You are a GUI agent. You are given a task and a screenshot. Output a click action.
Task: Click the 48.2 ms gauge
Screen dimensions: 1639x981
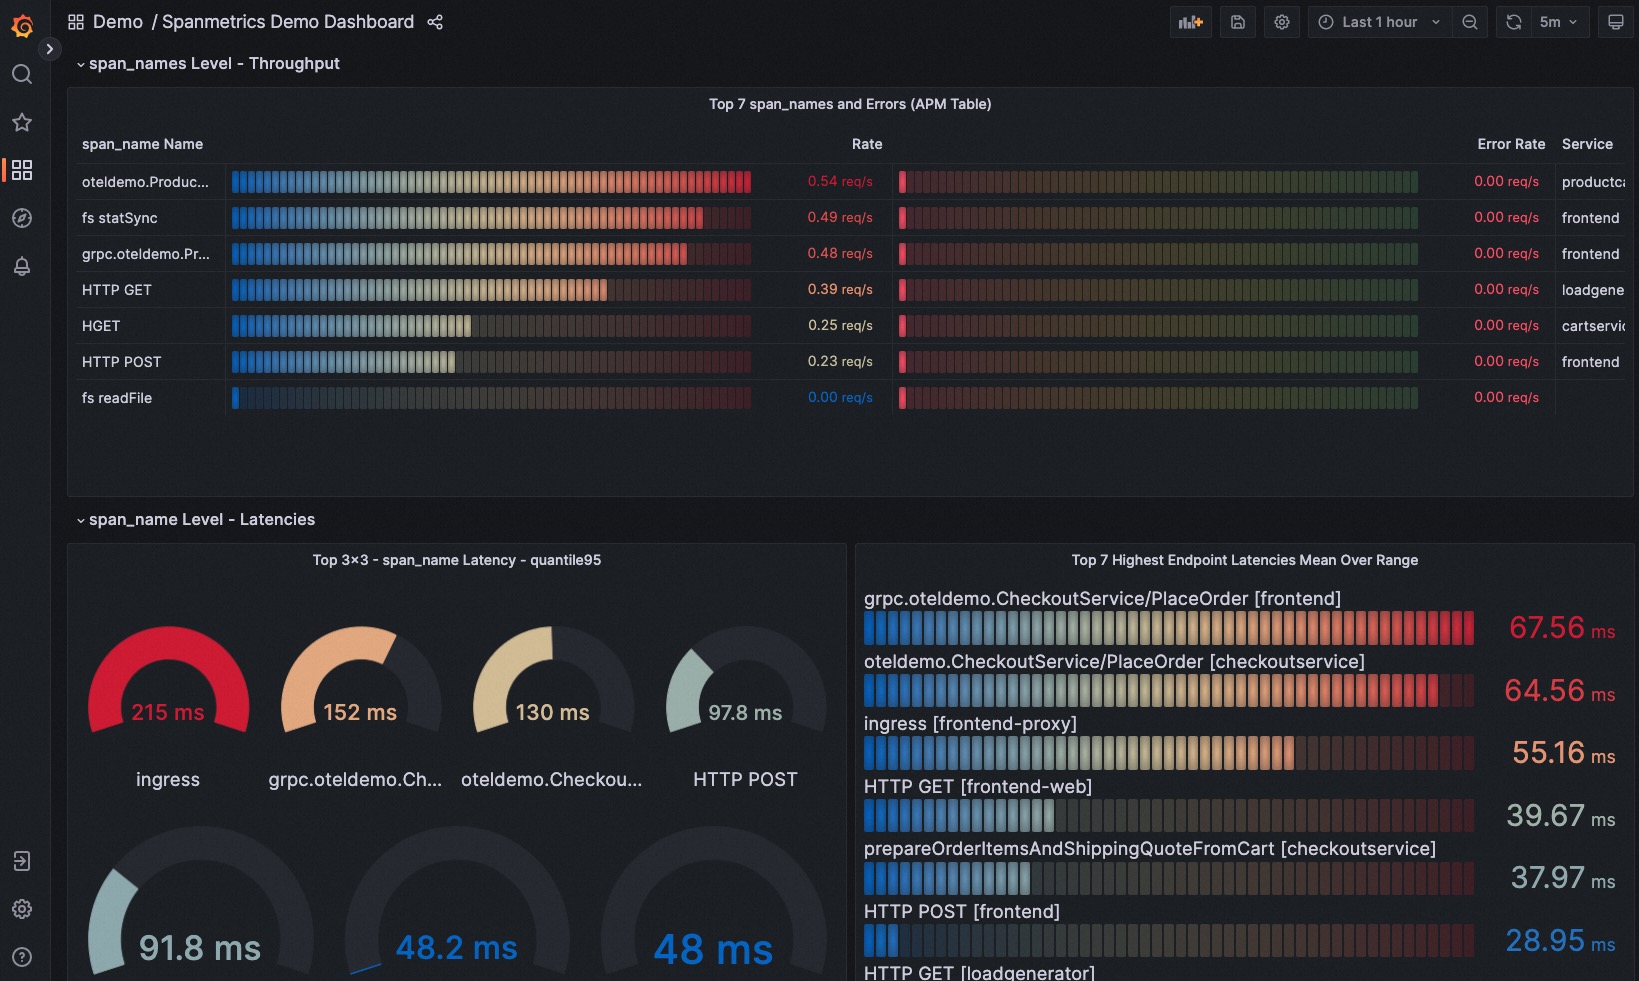pyautogui.click(x=457, y=903)
